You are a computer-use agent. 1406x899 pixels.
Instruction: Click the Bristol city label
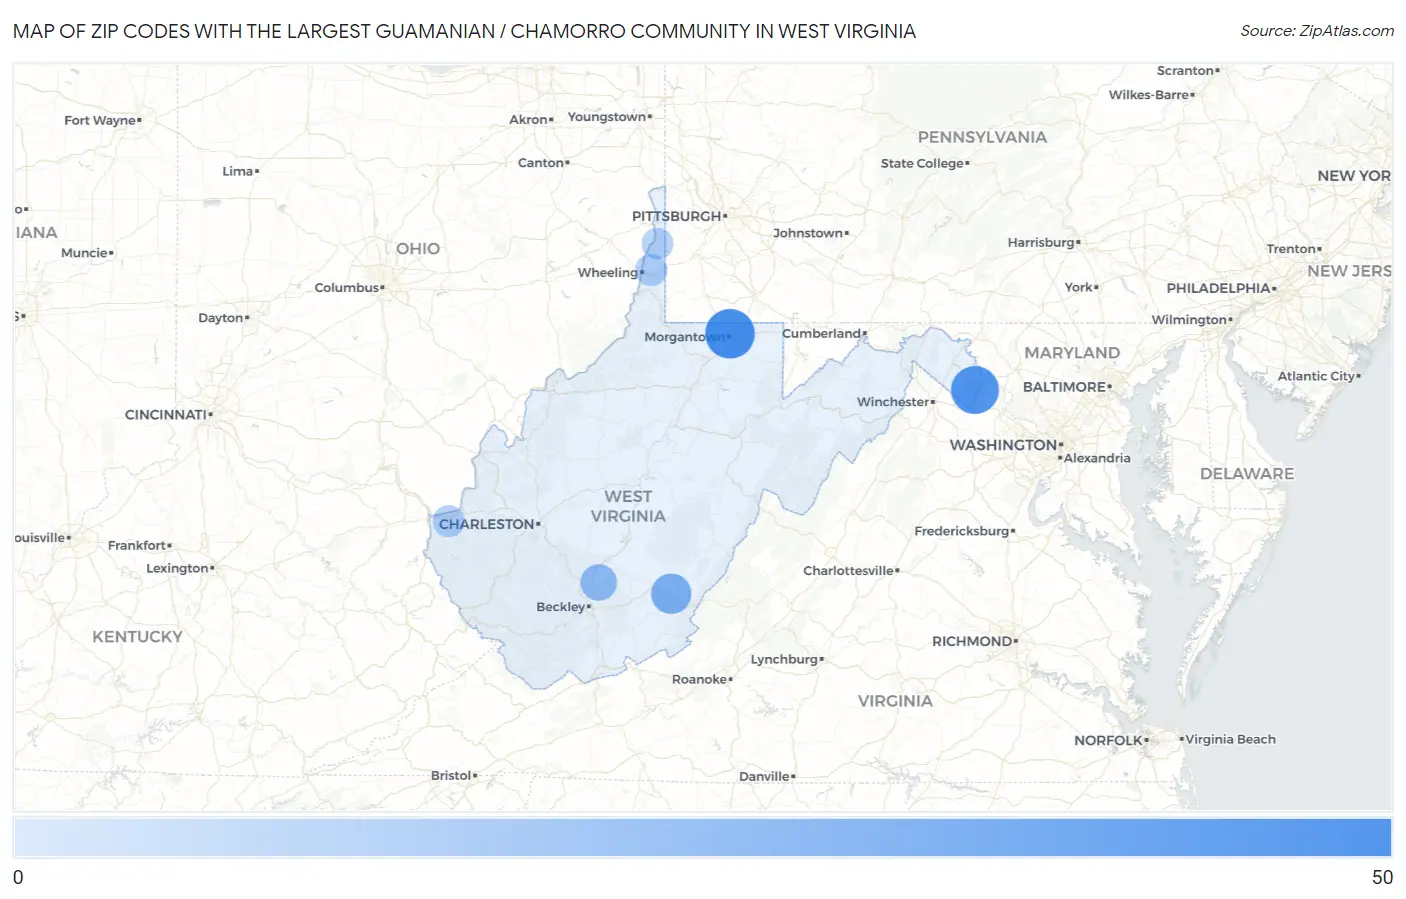pos(451,776)
